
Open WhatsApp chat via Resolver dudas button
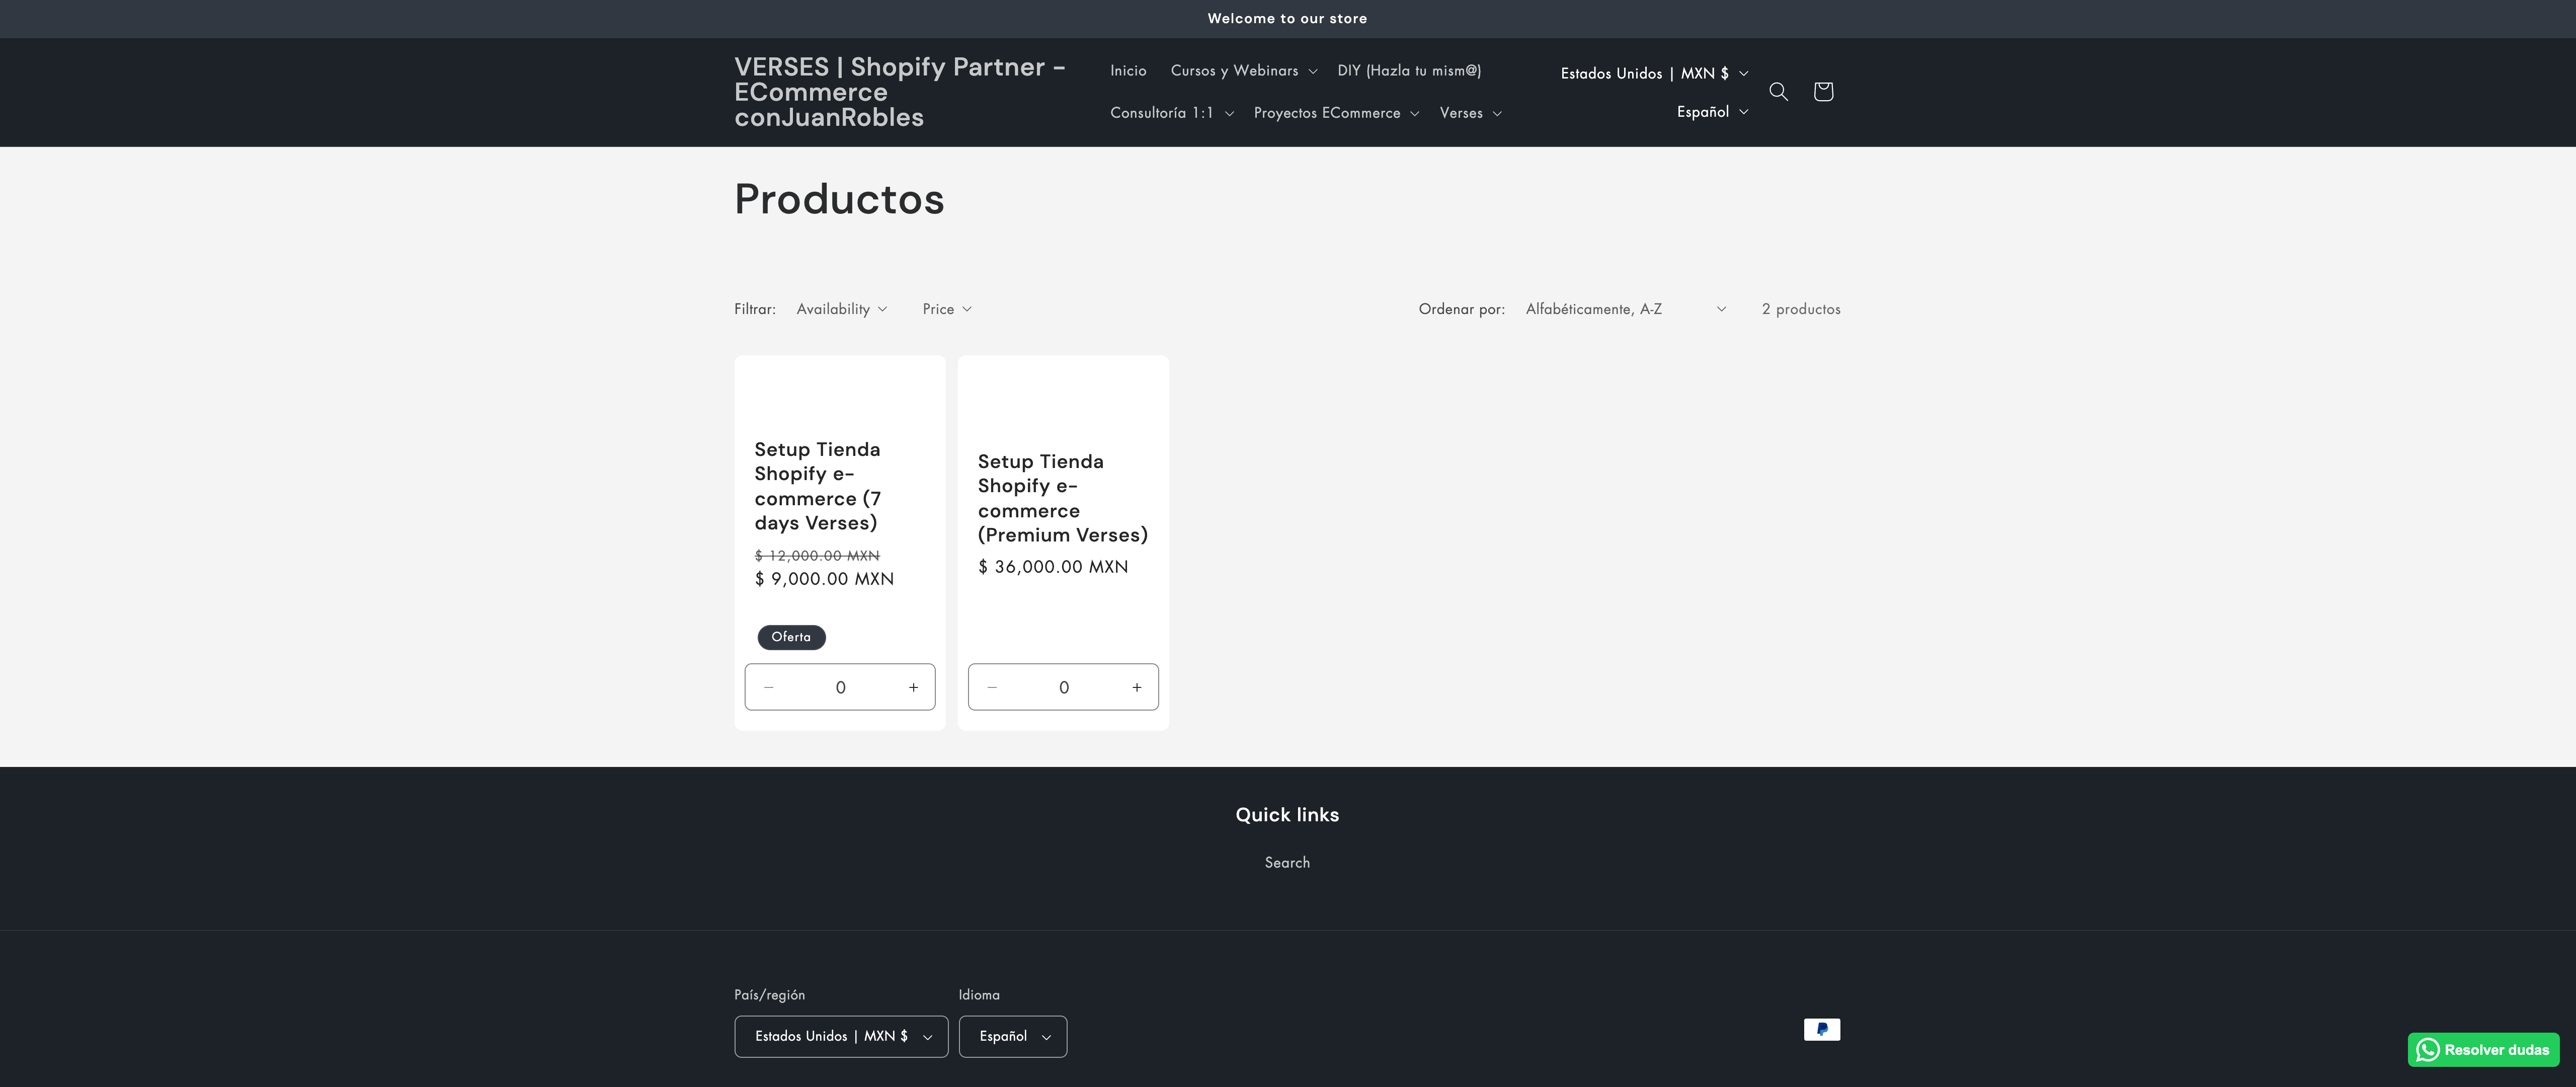[2483, 1049]
